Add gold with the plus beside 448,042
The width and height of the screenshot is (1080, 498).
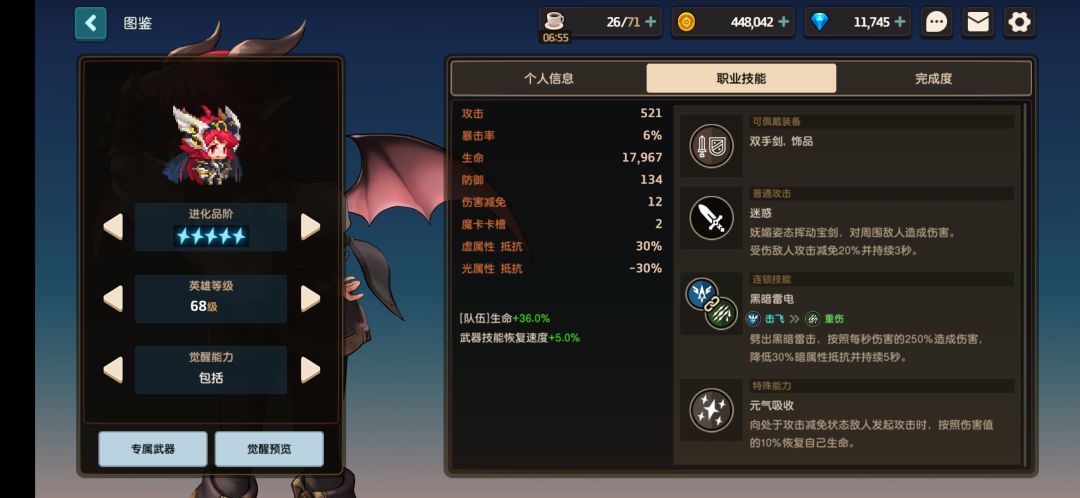(783, 22)
